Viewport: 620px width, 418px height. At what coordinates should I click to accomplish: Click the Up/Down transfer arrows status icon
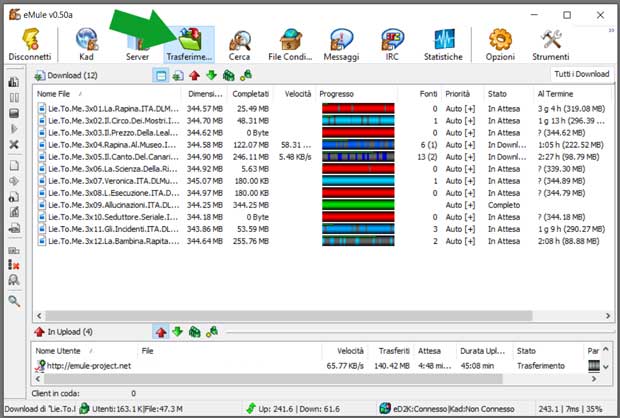click(250, 408)
